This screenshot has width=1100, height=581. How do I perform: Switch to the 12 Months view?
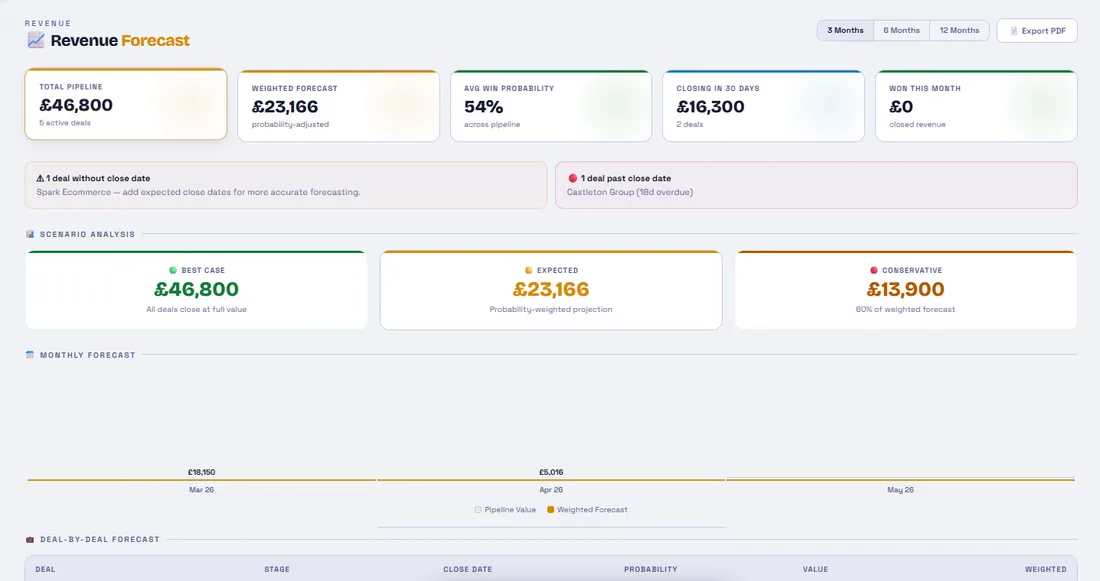coord(959,30)
